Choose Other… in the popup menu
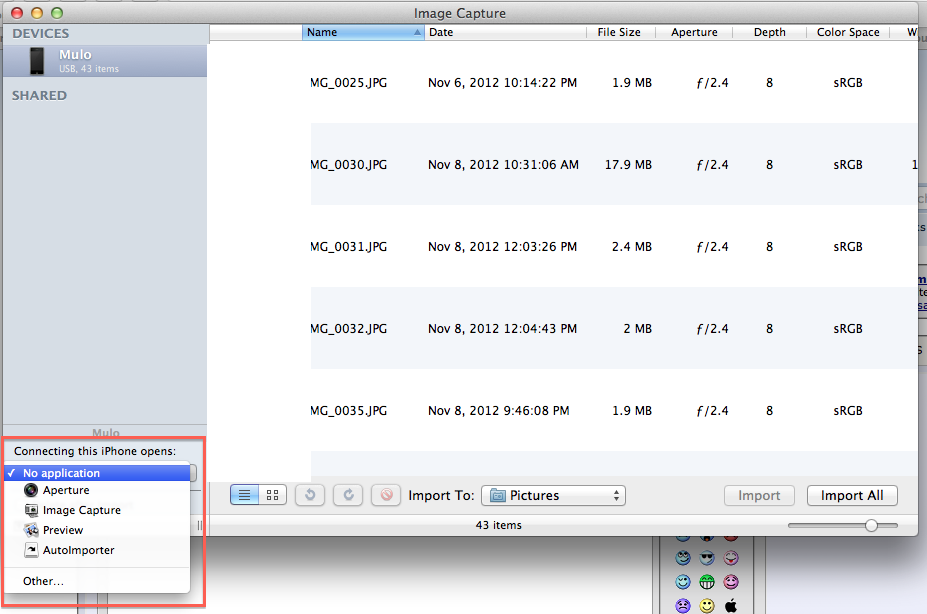The height and width of the screenshot is (614, 927). pos(98,581)
